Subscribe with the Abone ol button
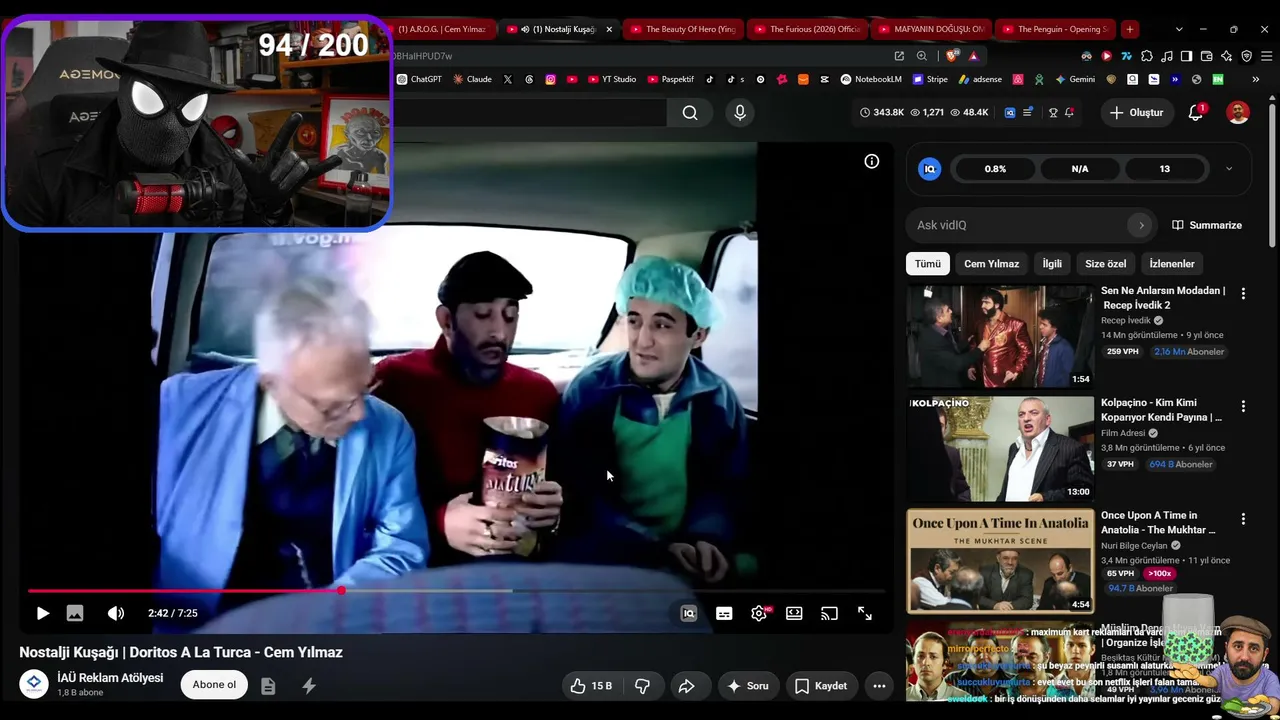The image size is (1280, 720). 214,685
